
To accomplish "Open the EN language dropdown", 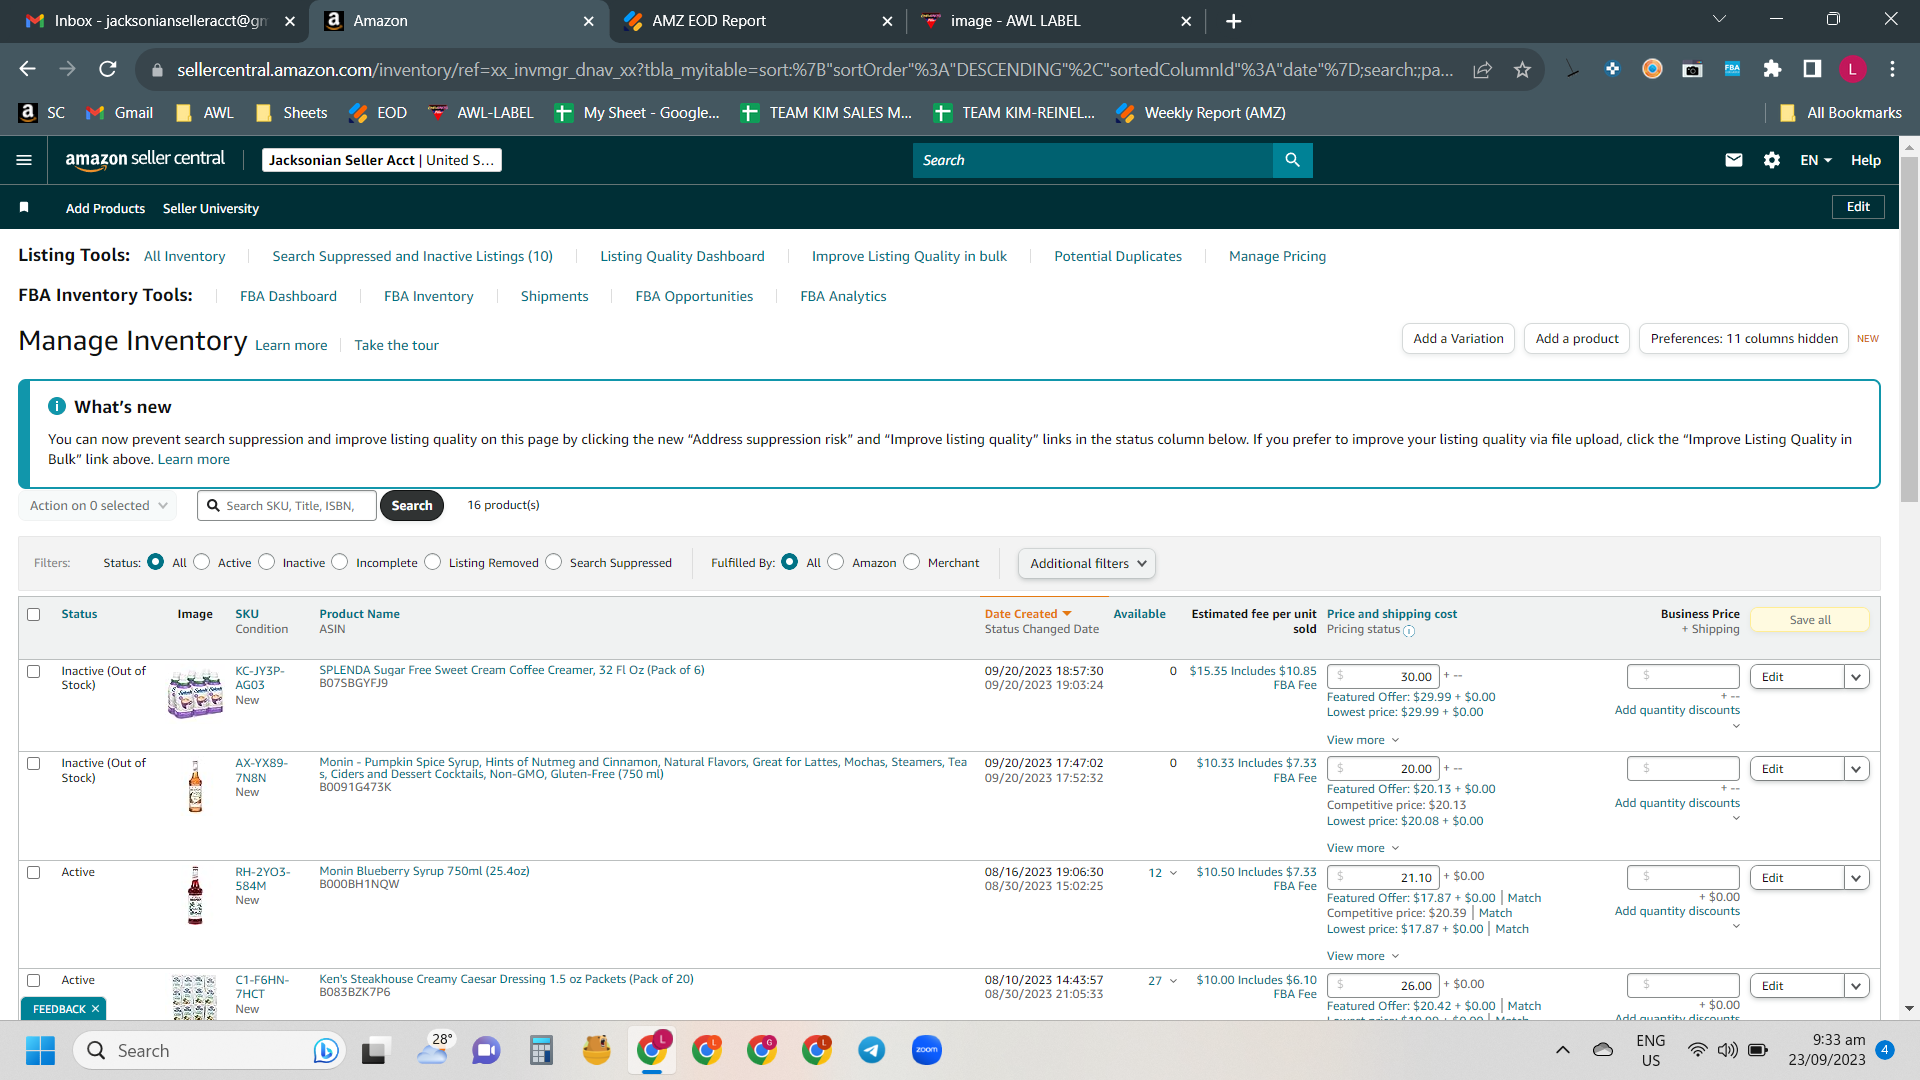I will click(x=1816, y=160).
